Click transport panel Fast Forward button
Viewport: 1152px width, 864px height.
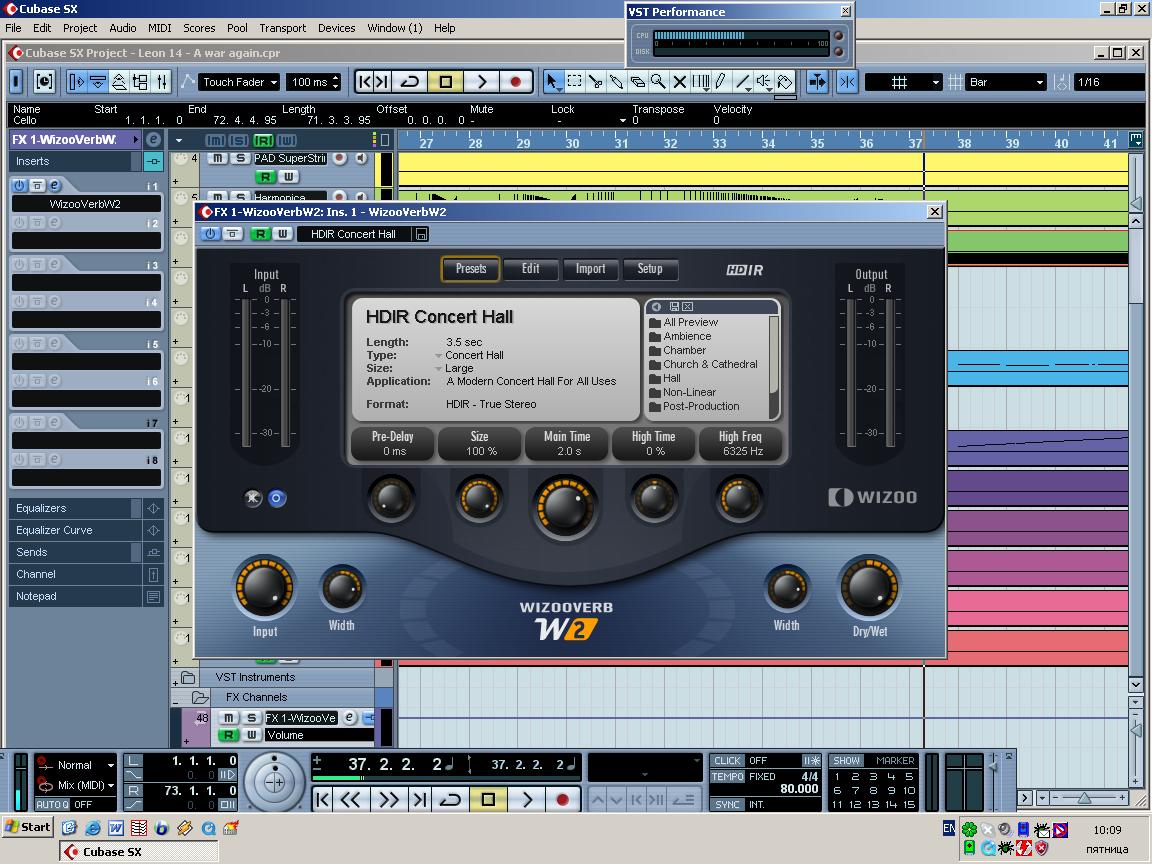389,799
